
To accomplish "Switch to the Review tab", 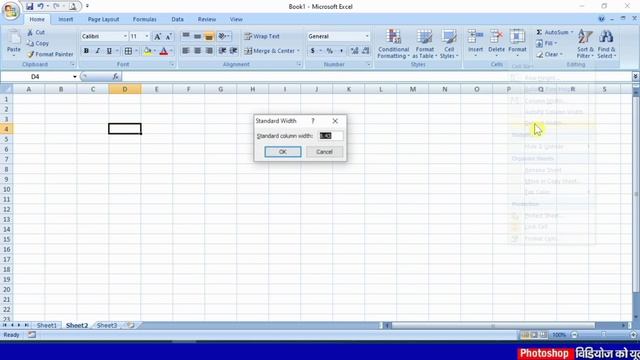I will (207, 19).
